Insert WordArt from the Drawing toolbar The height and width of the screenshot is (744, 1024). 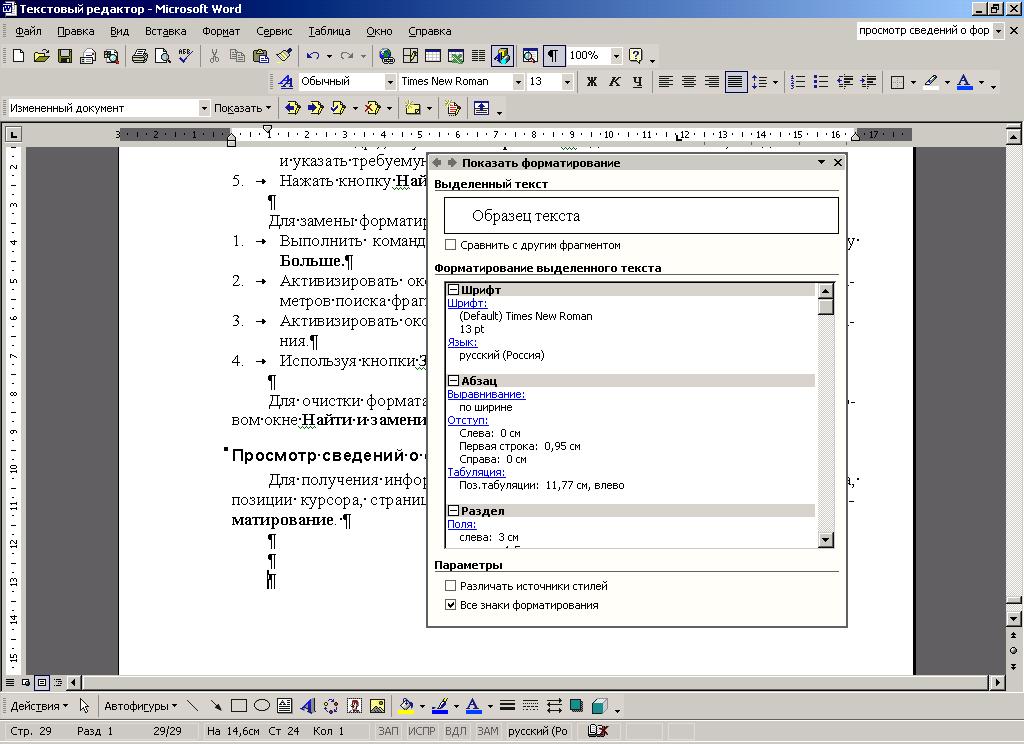[308, 705]
